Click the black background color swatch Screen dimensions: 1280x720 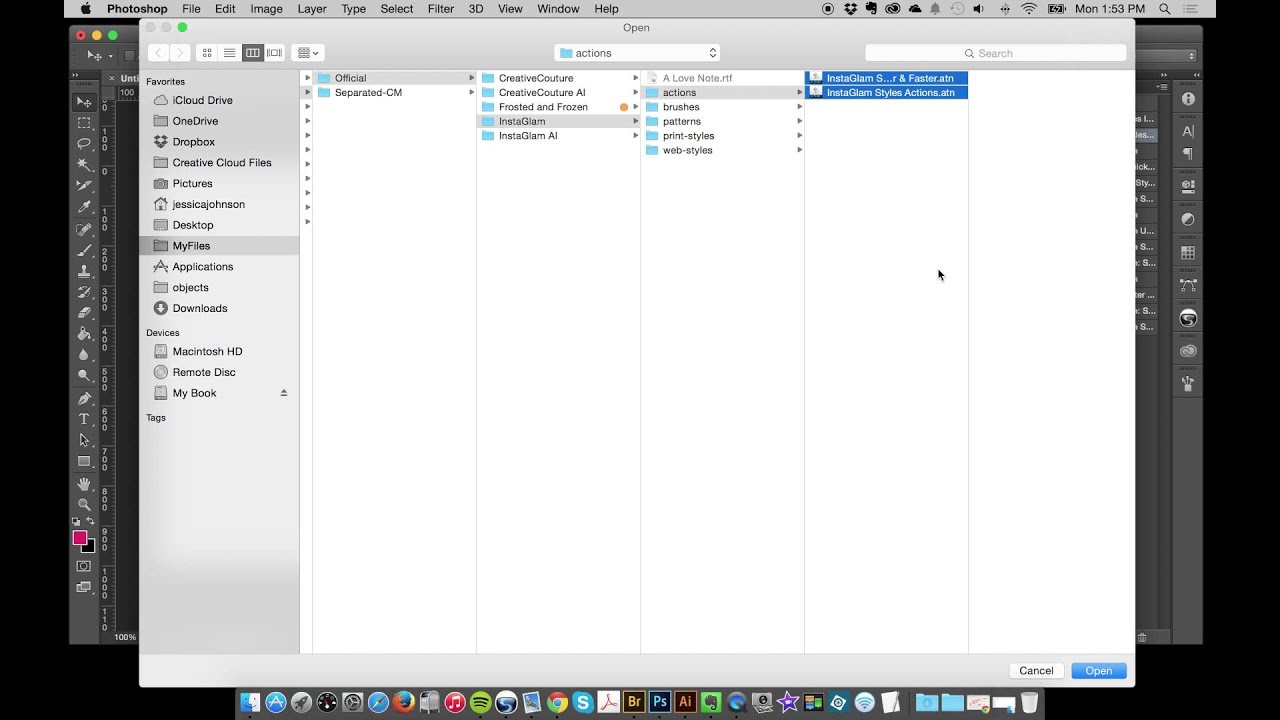pos(91,549)
